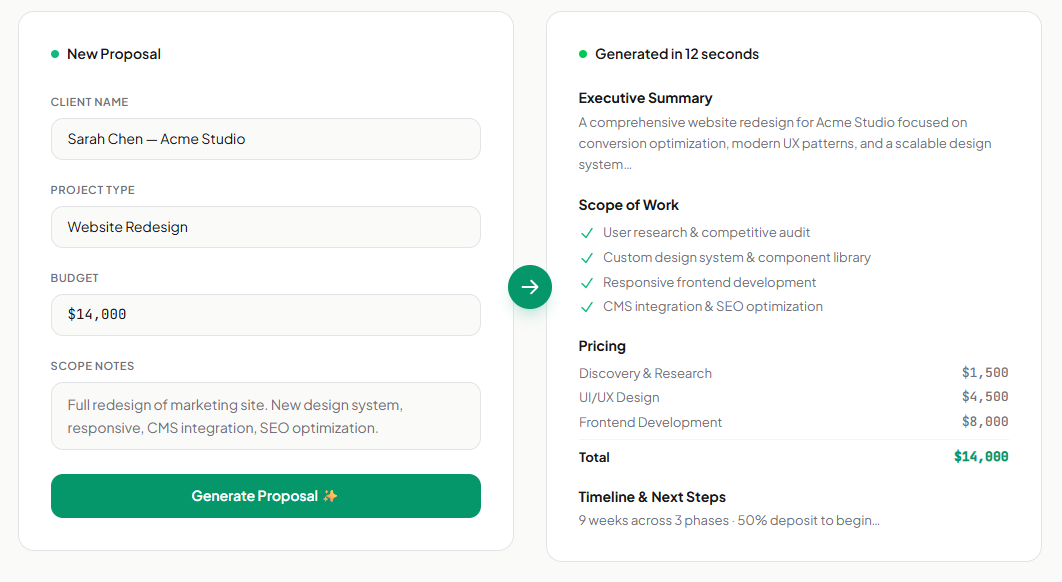This screenshot has height=582, width=1062.
Task: Select the Budget field showing $14,000
Action: coord(265,314)
